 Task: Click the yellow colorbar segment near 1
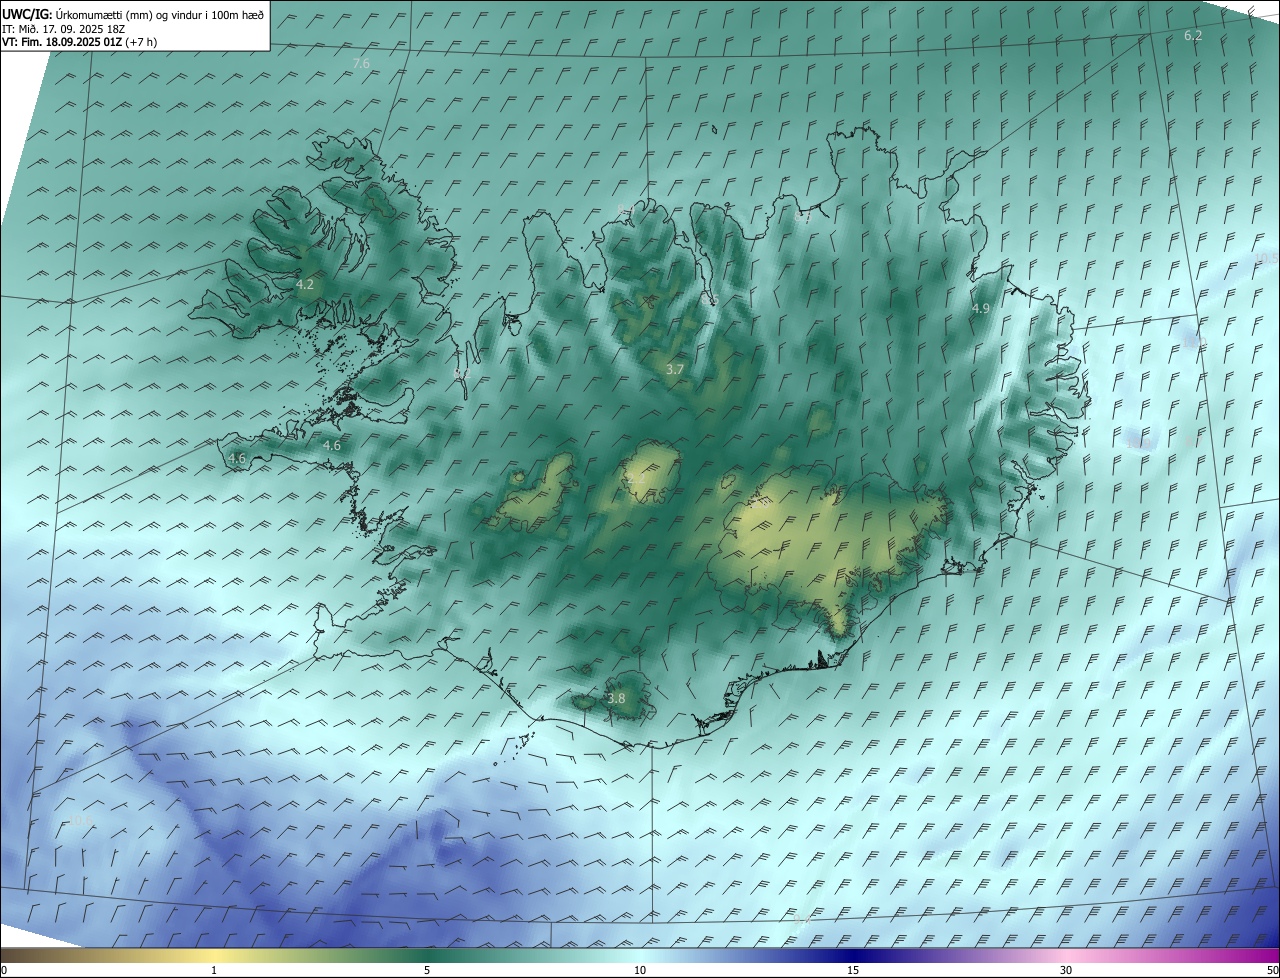[x=214, y=955]
